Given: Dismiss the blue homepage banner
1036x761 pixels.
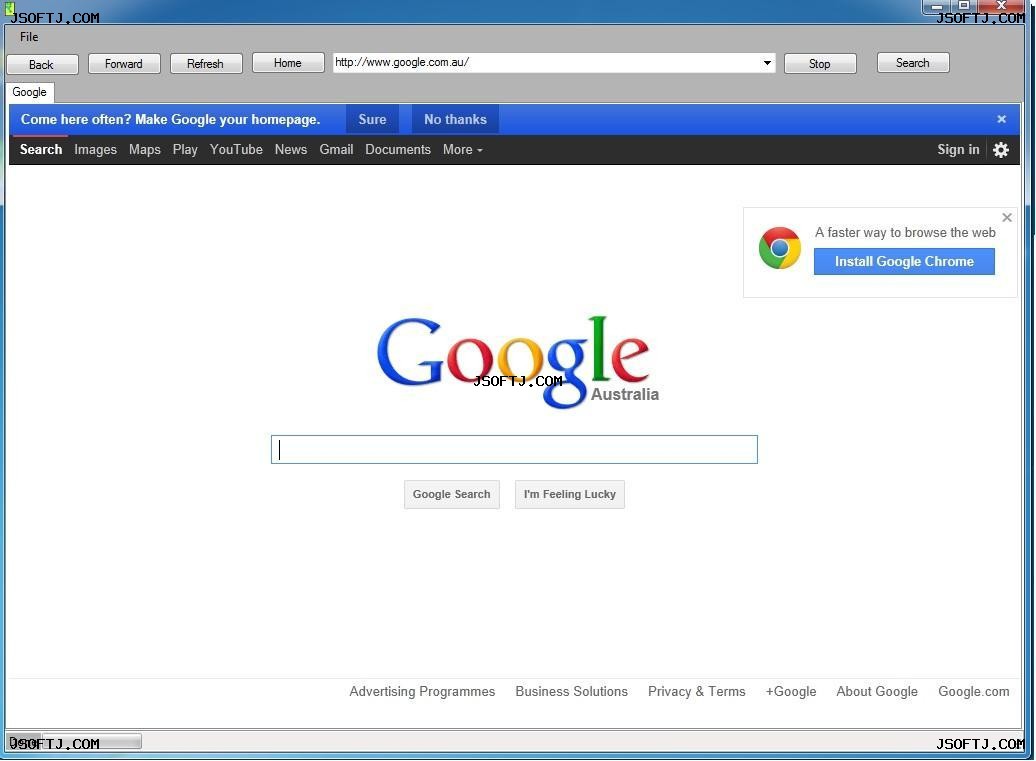Looking at the screenshot, I should 1001,120.
